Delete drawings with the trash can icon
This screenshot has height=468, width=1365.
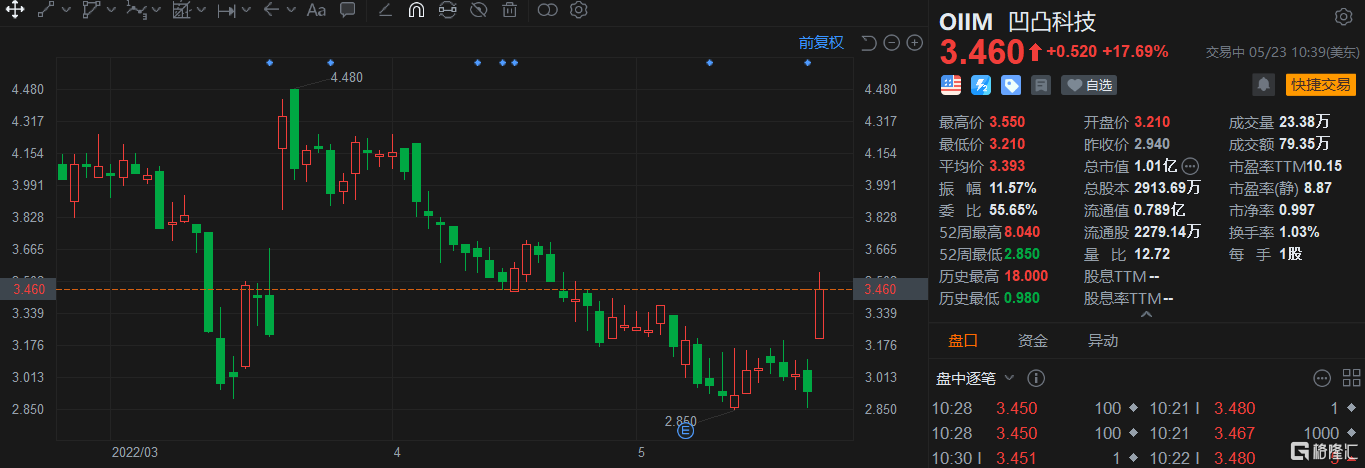point(509,11)
